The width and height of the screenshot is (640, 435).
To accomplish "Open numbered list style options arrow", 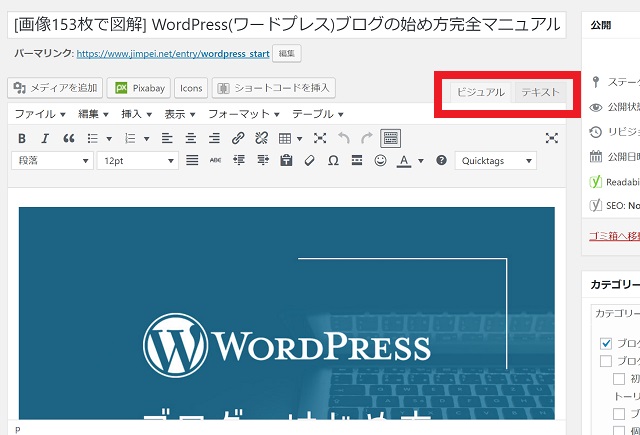I will coord(147,139).
